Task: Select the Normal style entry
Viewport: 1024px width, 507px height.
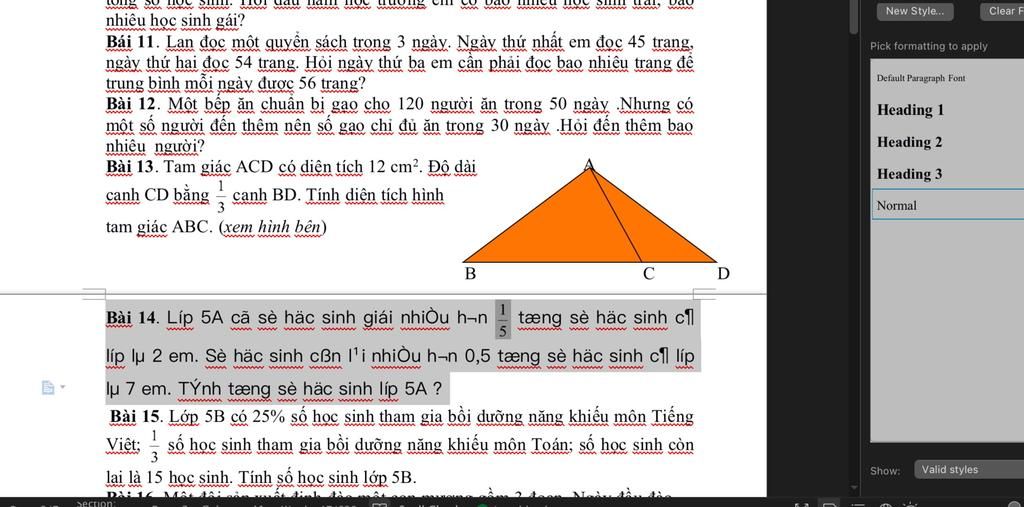Action: coord(948,205)
